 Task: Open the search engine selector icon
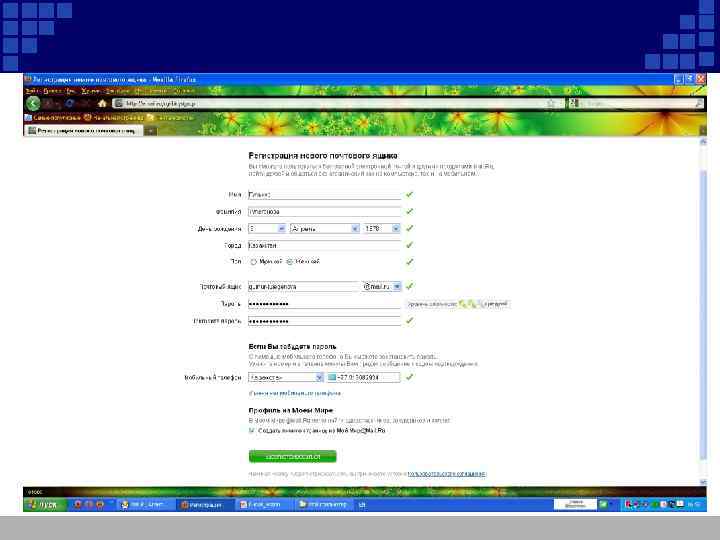[574, 104]
